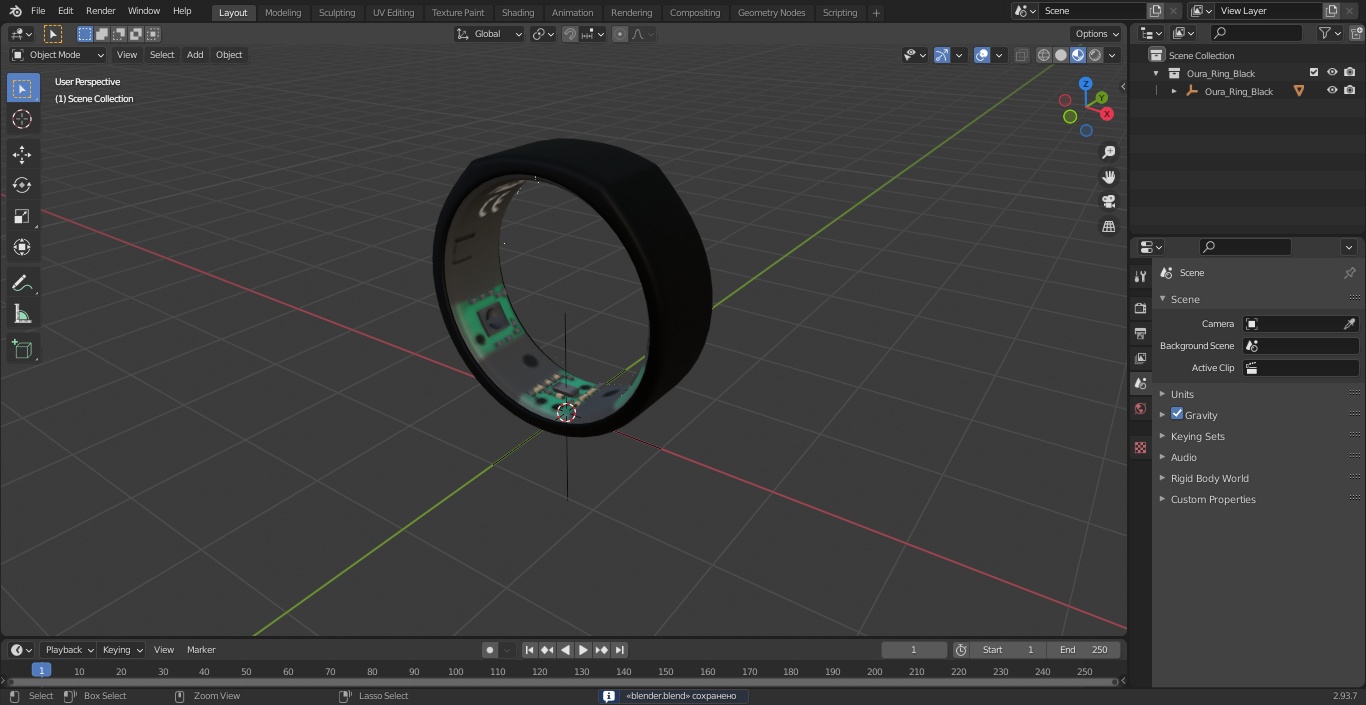Image resolution: width=1366 pixels, height=705 pixels.
Task: Disable rendering for Oura_Ring_Black collection camera icon
Action: tap(1349, 73)
